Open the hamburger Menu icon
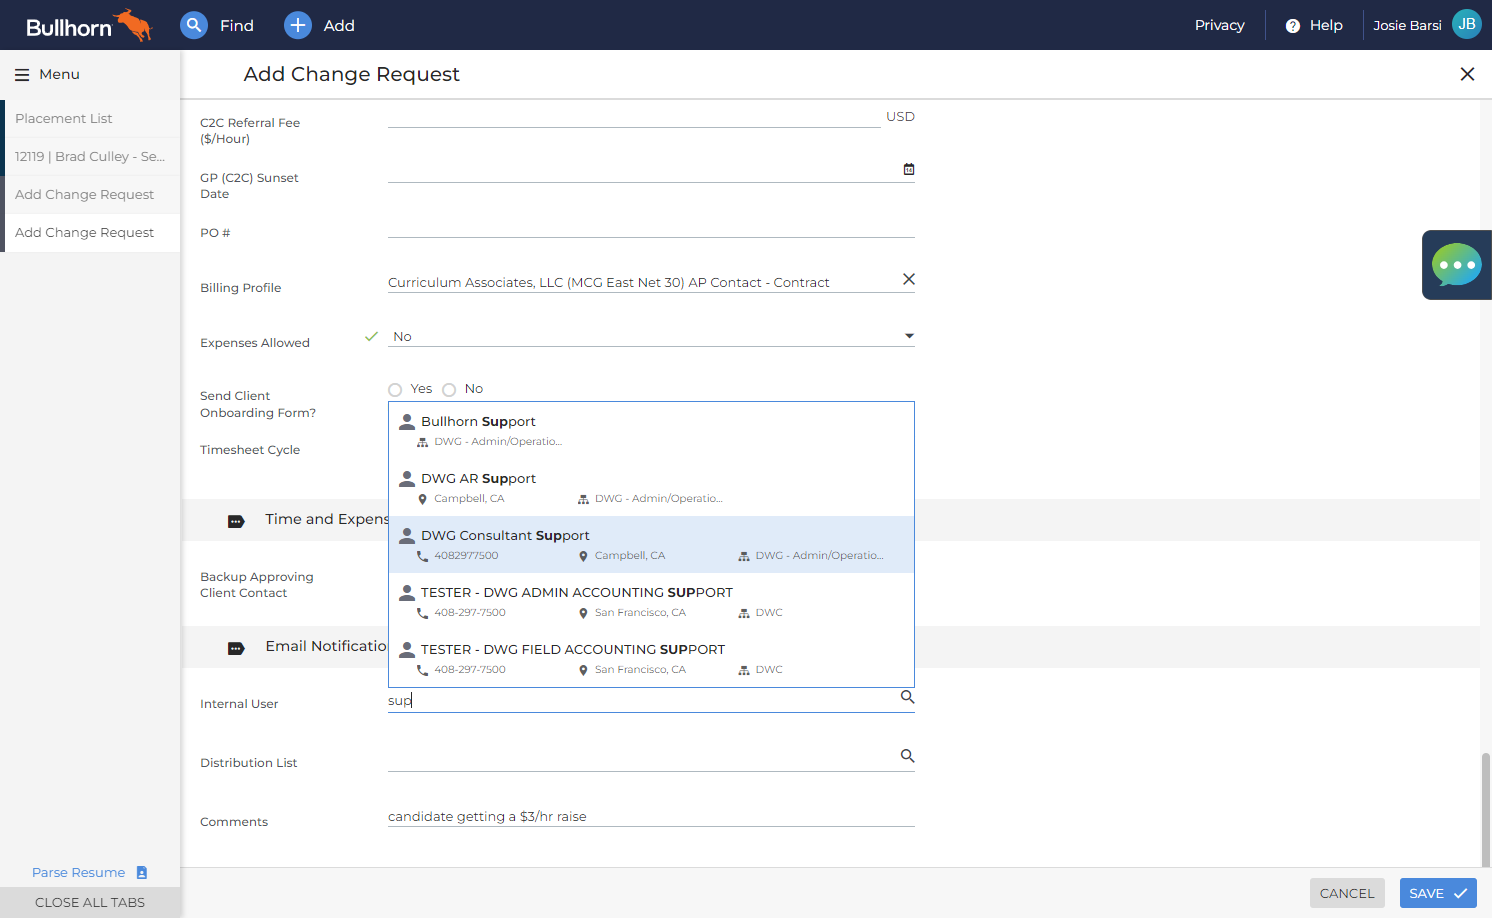 tap(22, 75)
